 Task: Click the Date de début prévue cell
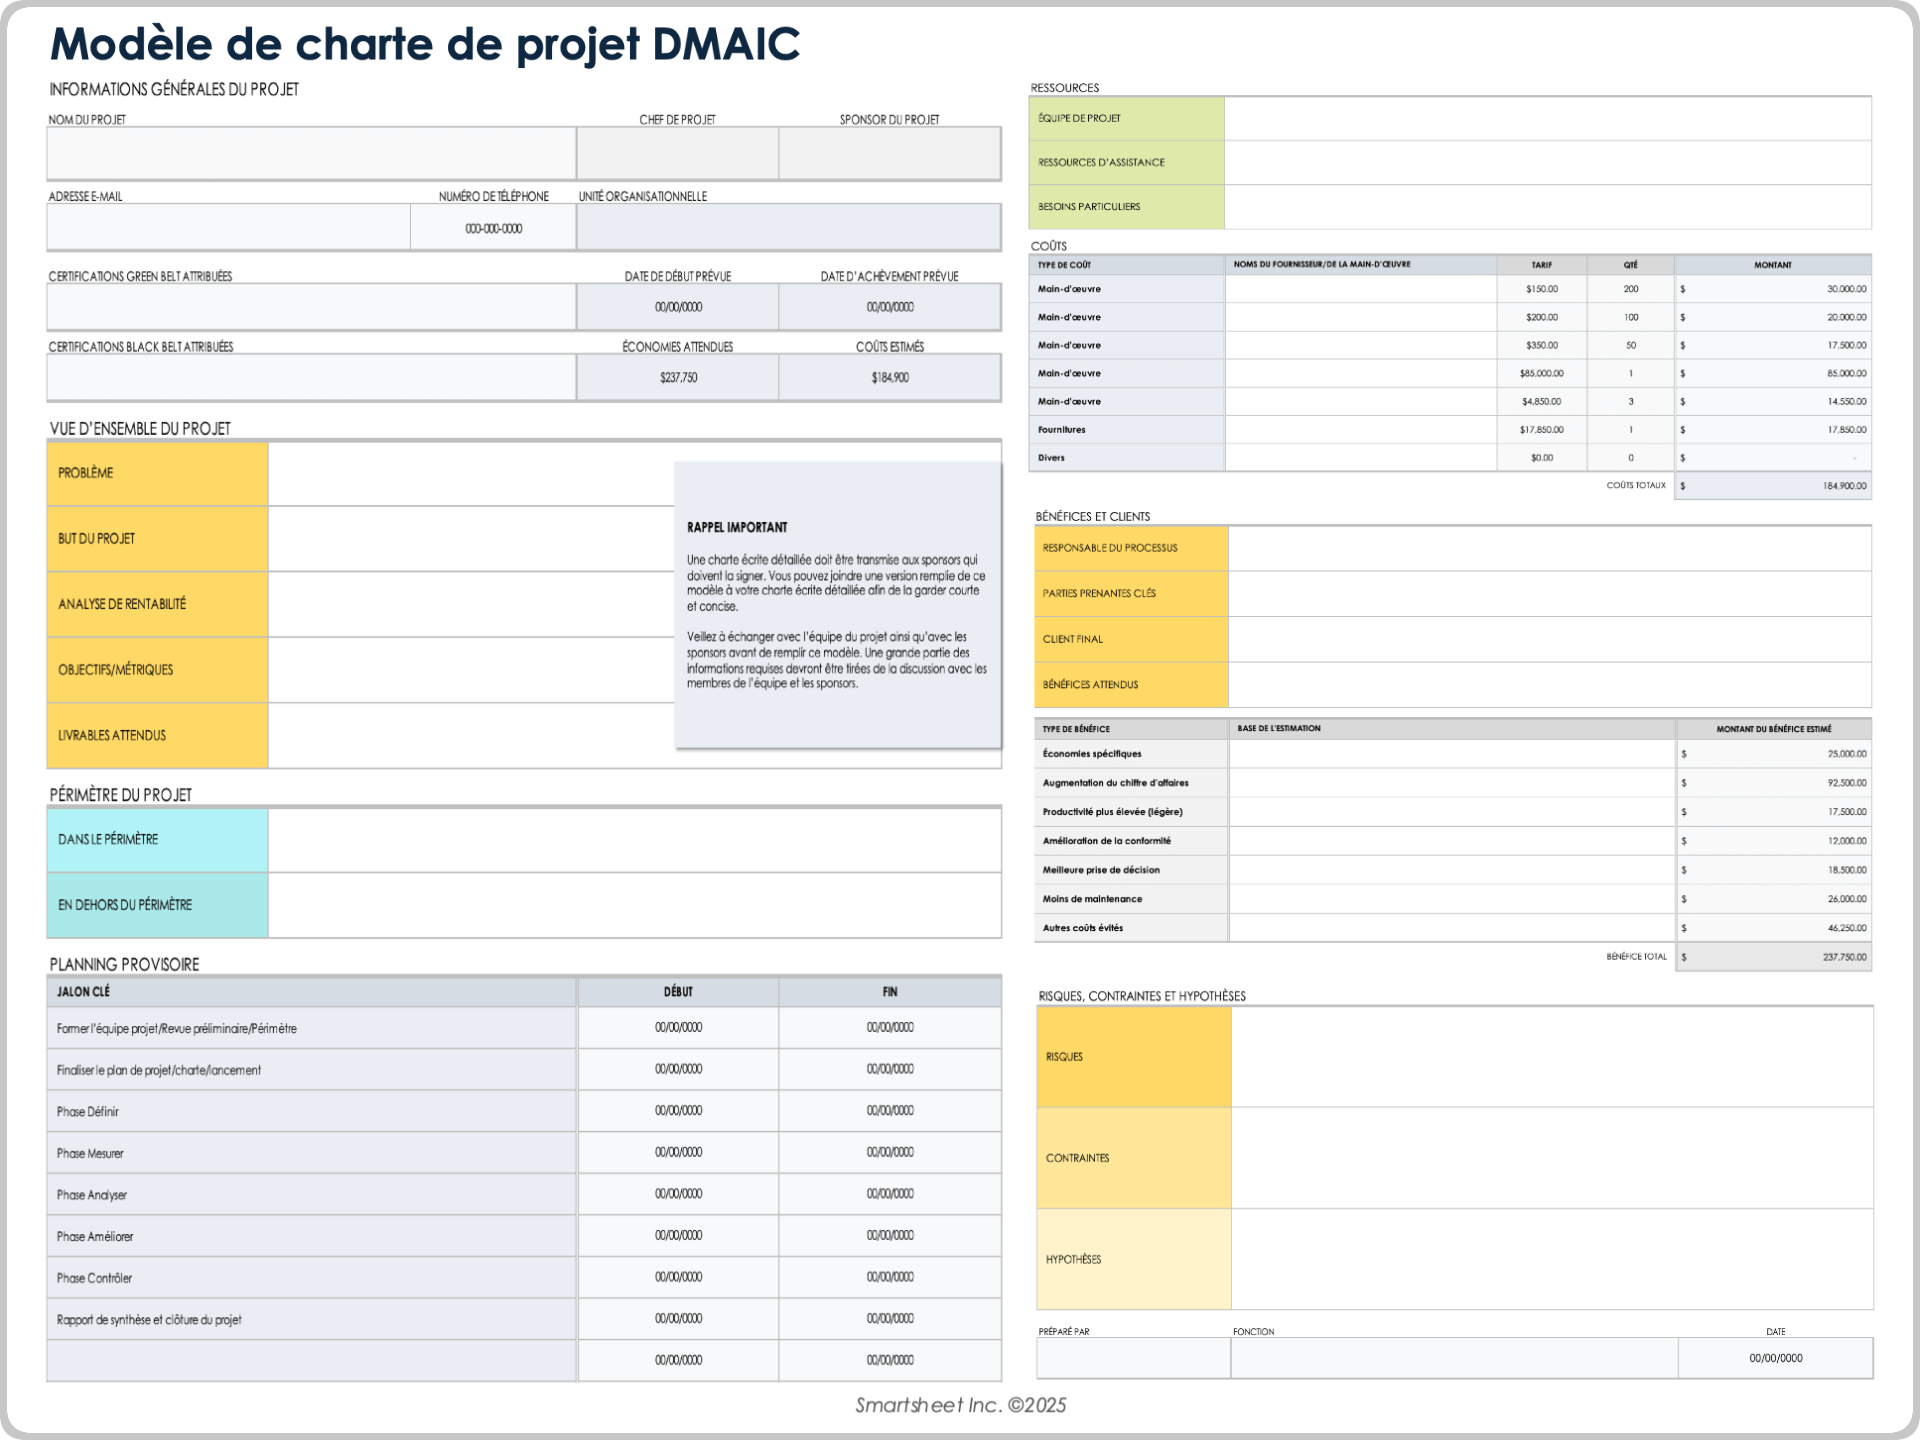(678, 307)
